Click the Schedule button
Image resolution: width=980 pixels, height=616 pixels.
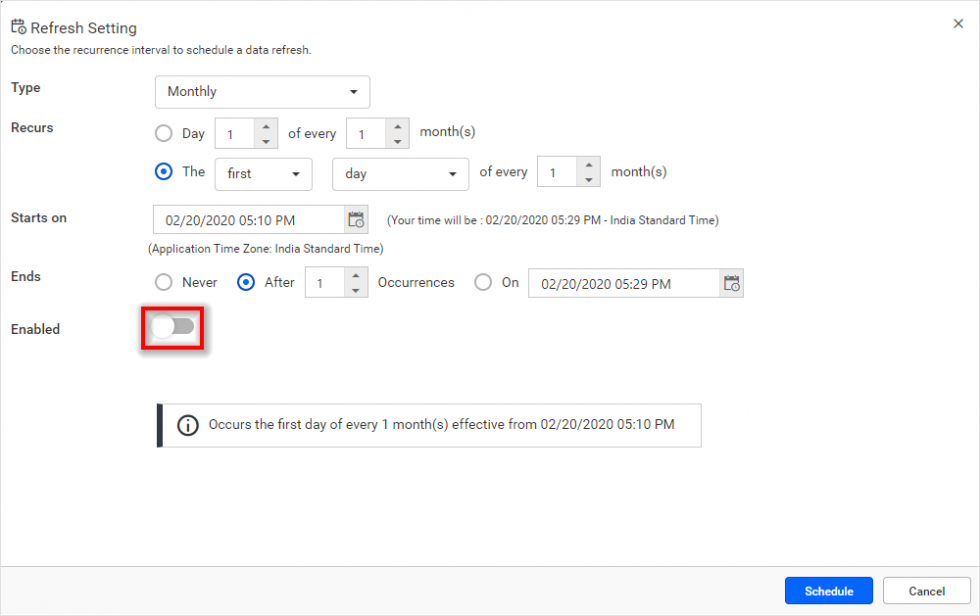(828, 590)
